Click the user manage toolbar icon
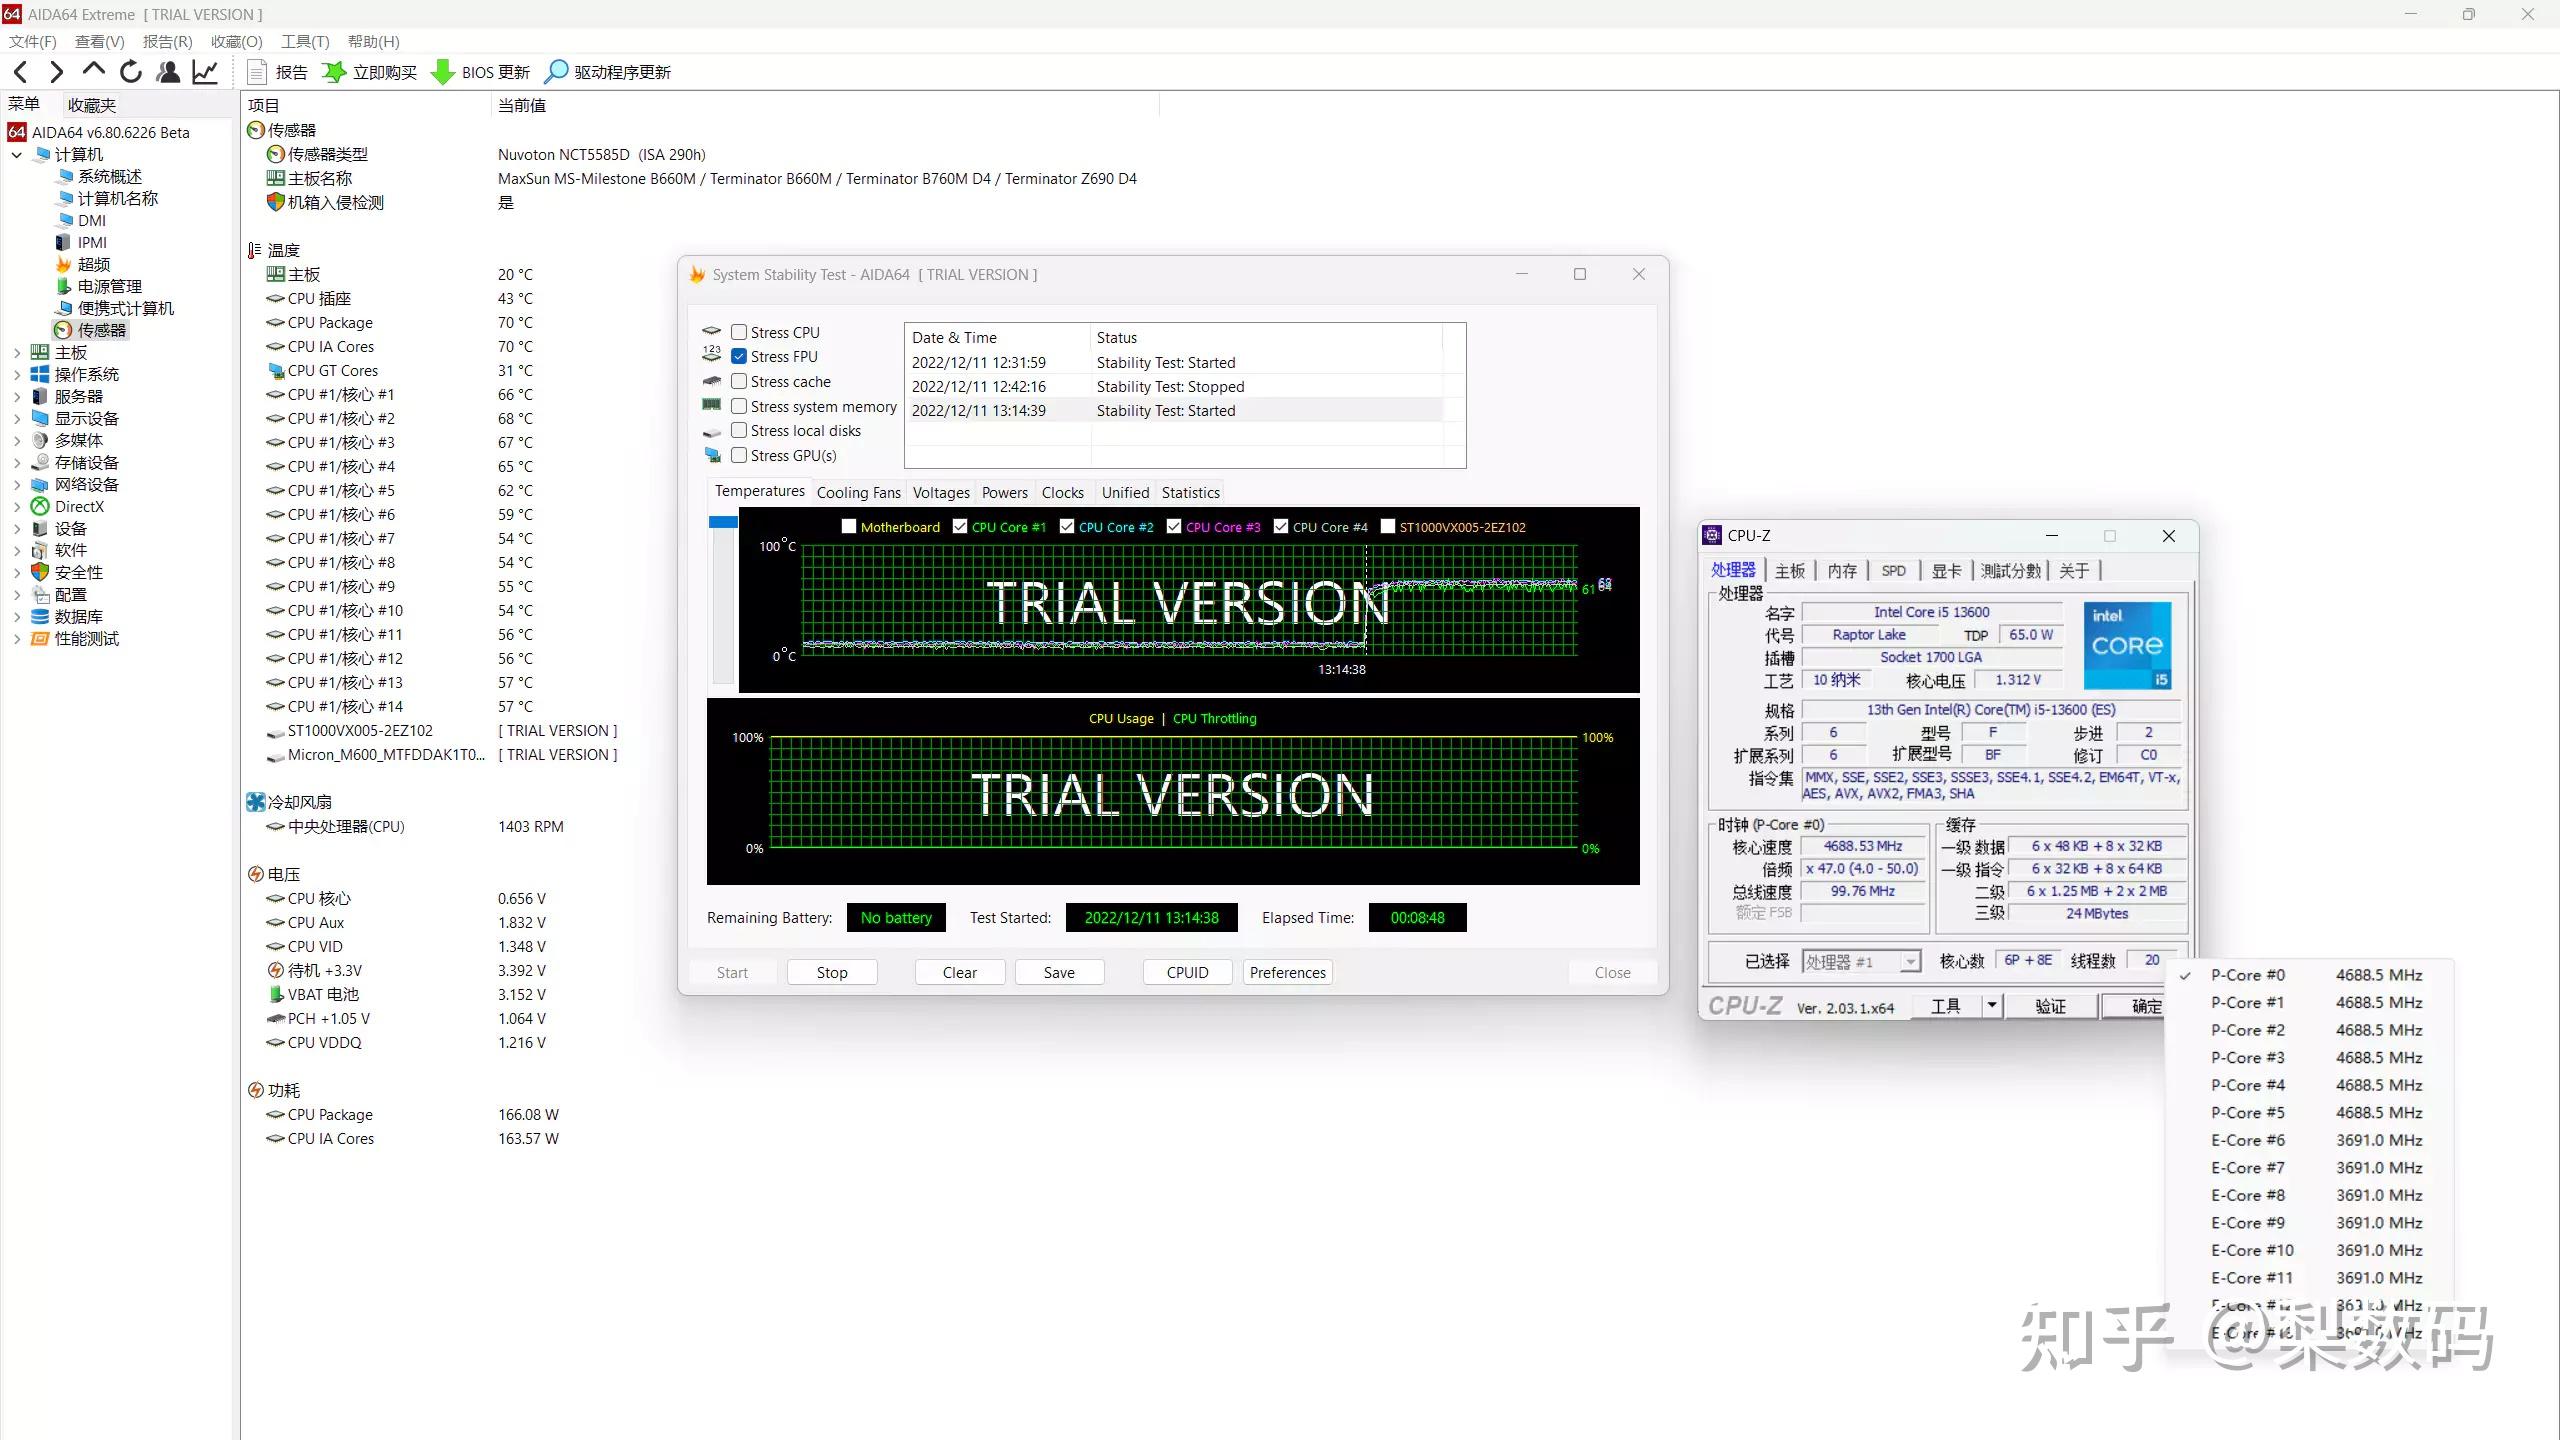Image resolution: width=2560 pixels, height=1440 pixels. [169, 72]
